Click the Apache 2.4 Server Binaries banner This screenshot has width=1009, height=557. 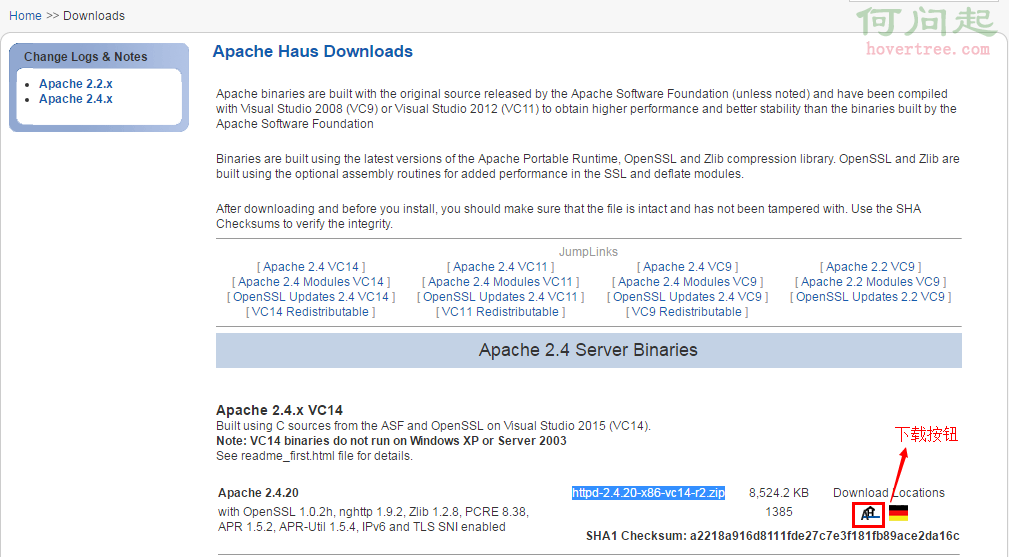pyautogui.click(x=588, y=350)
